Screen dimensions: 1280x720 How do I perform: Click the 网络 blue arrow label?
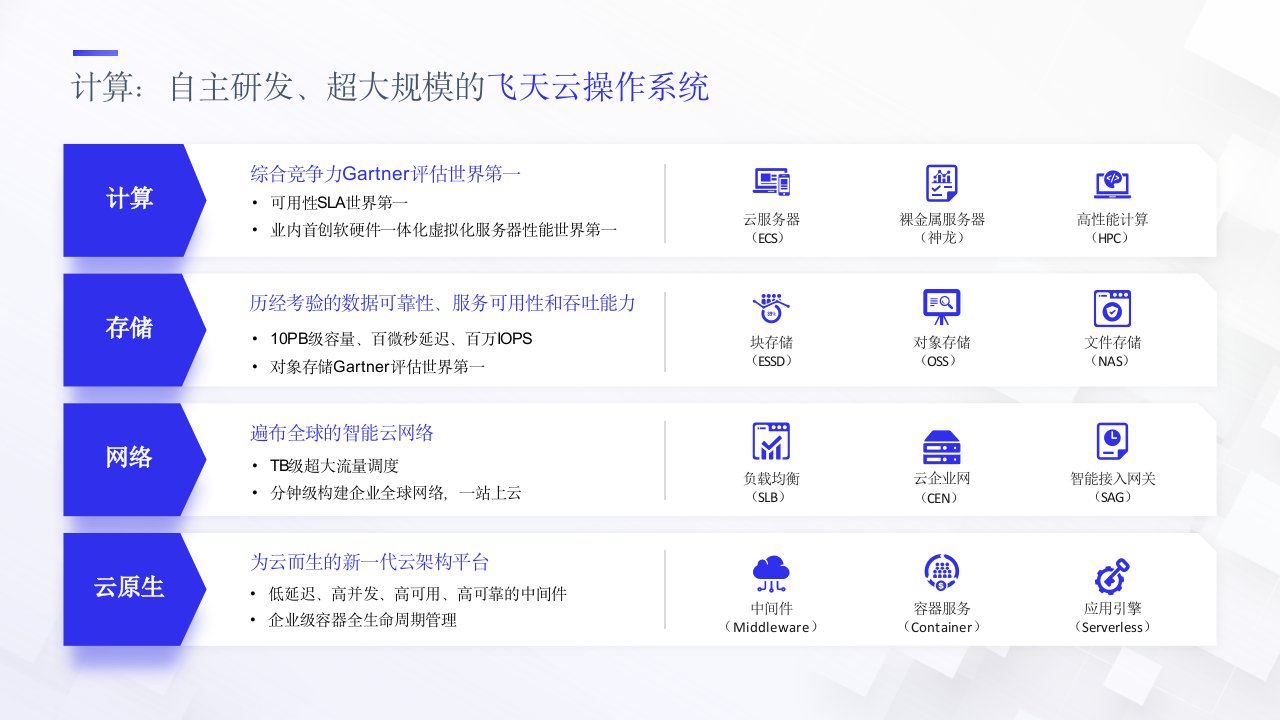pyautogui.click(x=129, y=459)
